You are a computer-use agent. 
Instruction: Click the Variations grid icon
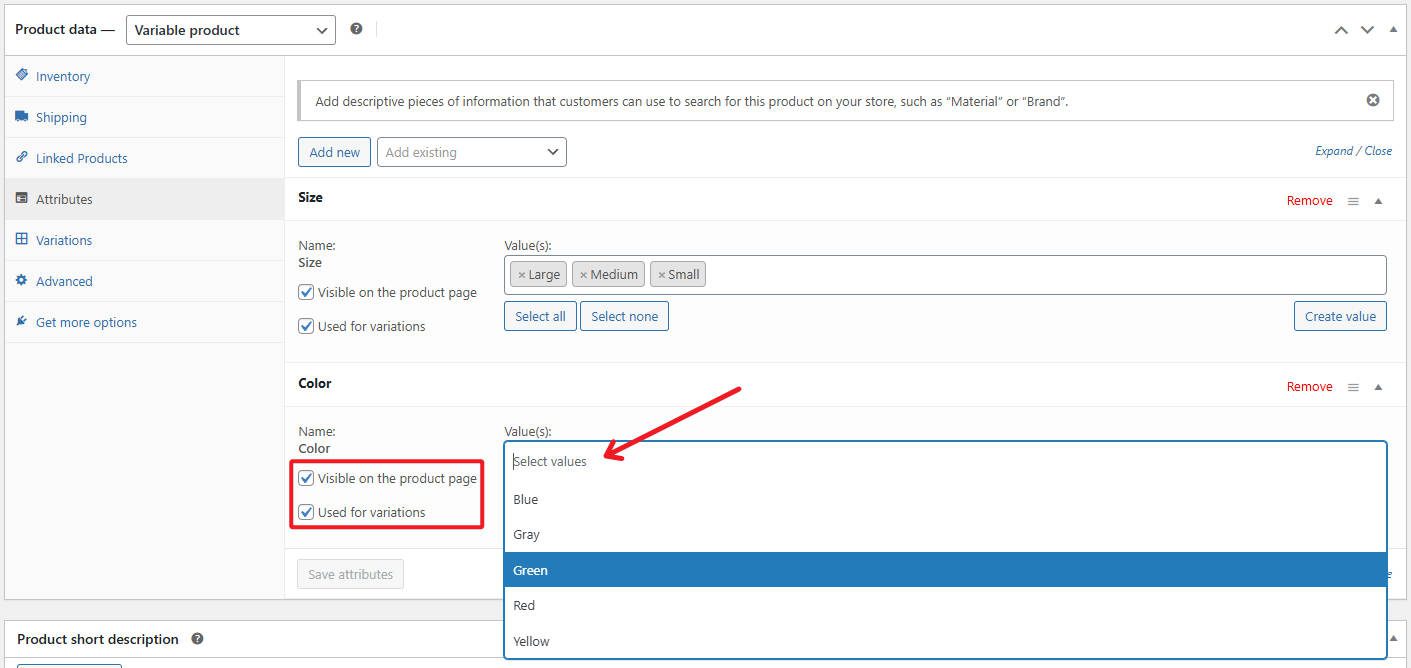(x=22, y=240)
